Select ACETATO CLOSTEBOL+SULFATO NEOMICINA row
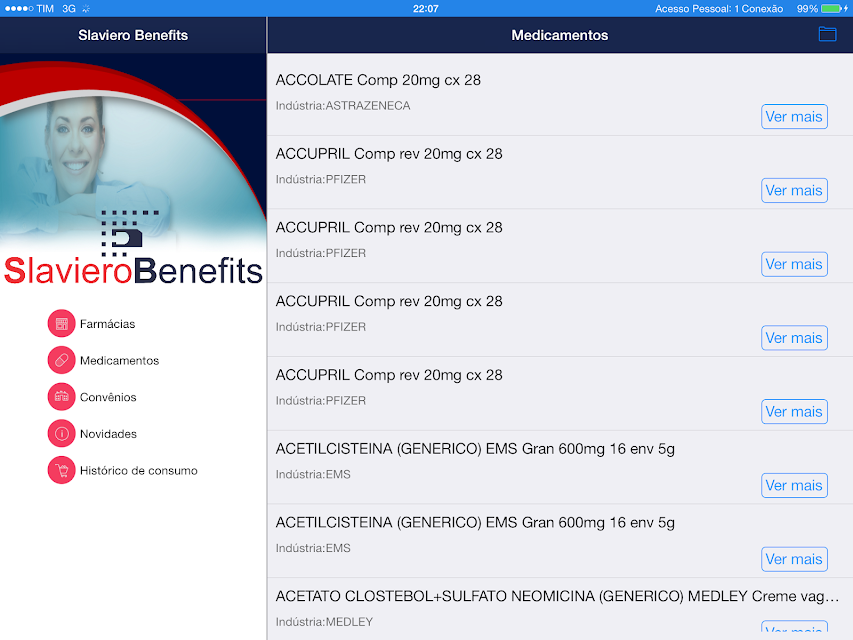This screenshot has height=640, width=853. click(x=560, y=609)
